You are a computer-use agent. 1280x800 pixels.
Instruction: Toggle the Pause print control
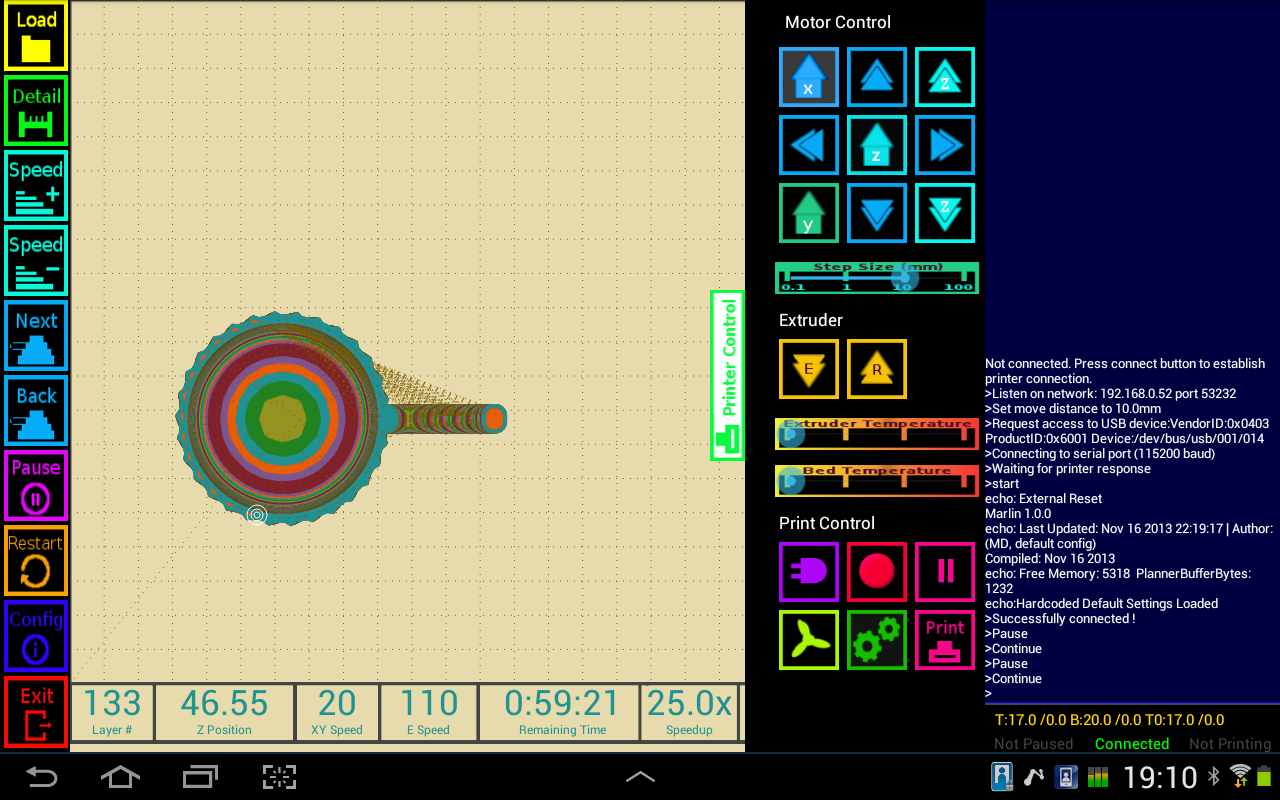[944, 571]
